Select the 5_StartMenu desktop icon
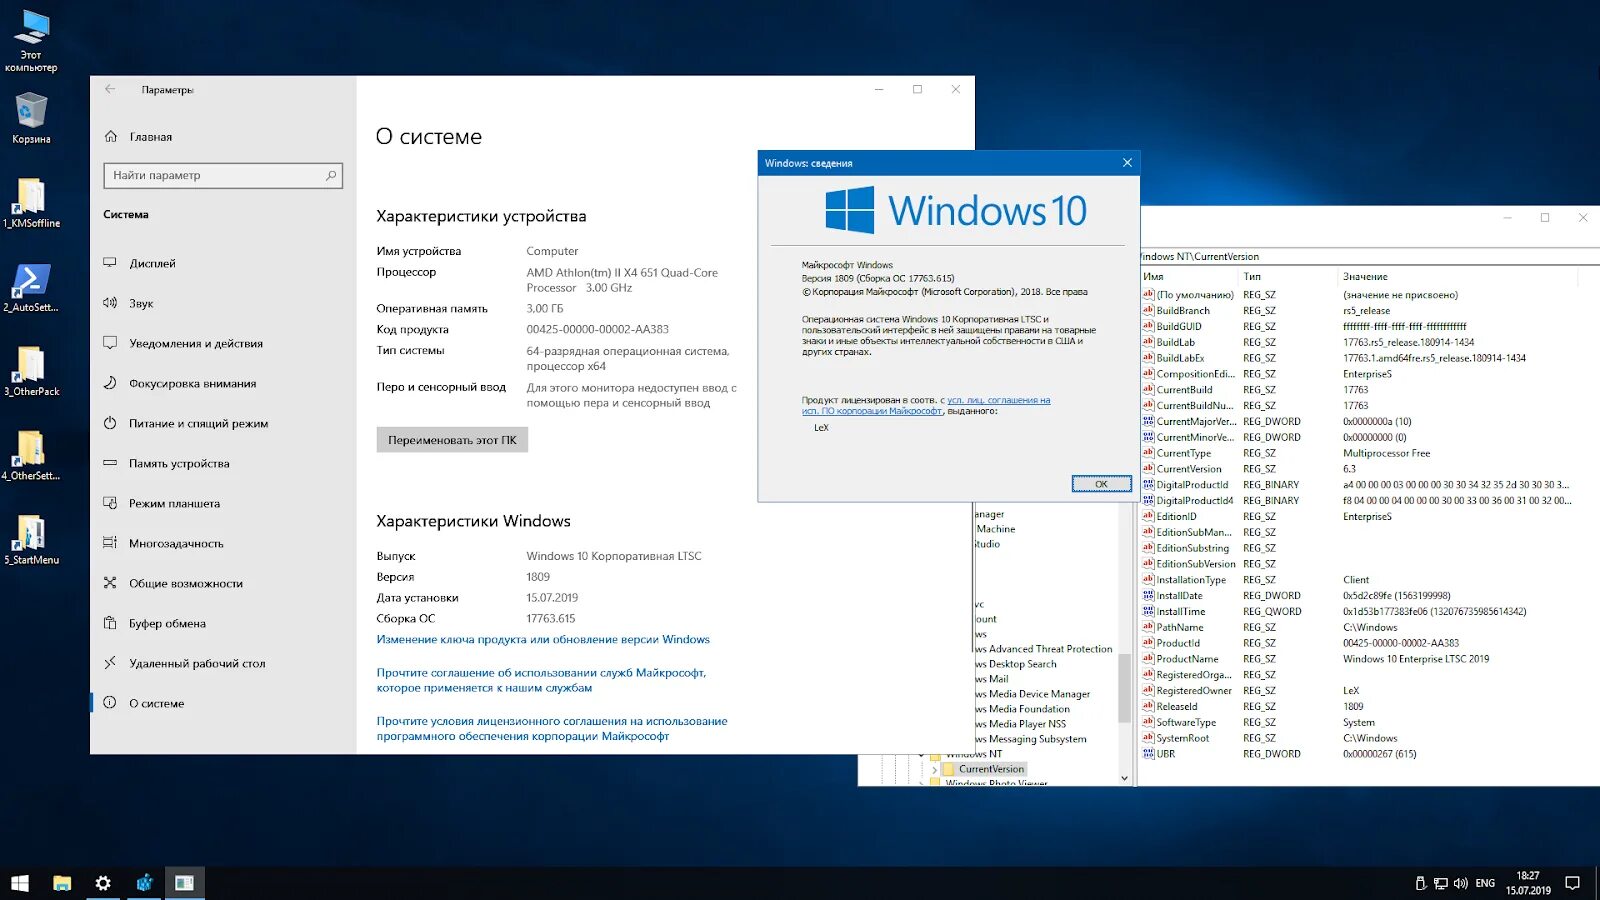The height and width of the screenshot is (900, 1600). pos(31,540)
